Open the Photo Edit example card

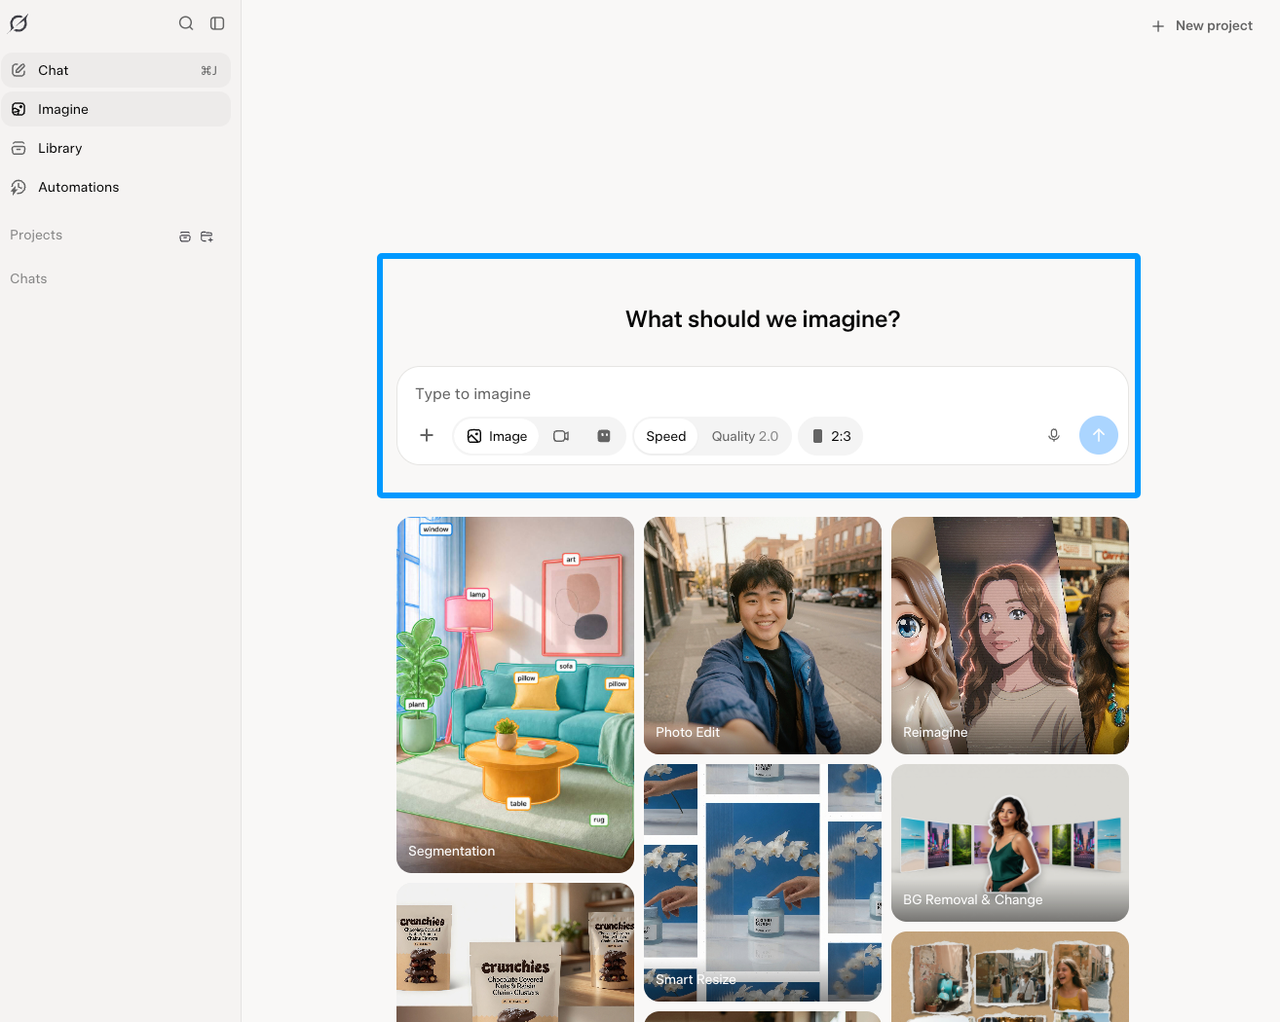(x=763, y=635)
